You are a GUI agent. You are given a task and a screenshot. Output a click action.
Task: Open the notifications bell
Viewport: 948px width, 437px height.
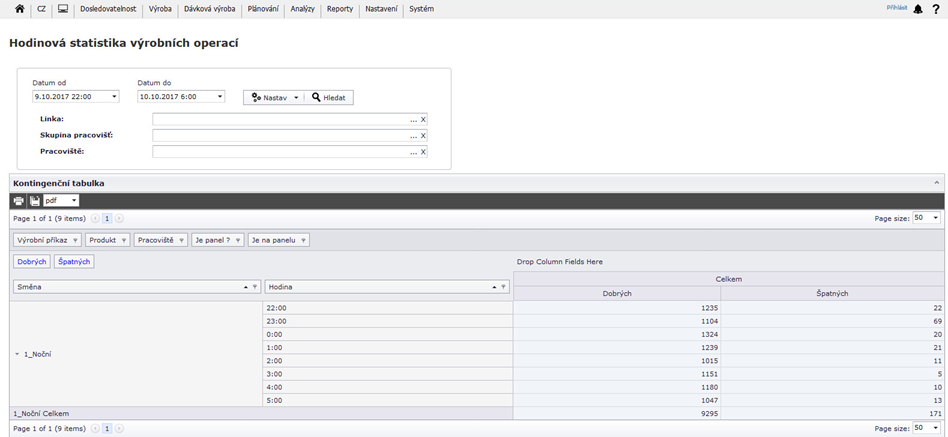click(918, 9)
